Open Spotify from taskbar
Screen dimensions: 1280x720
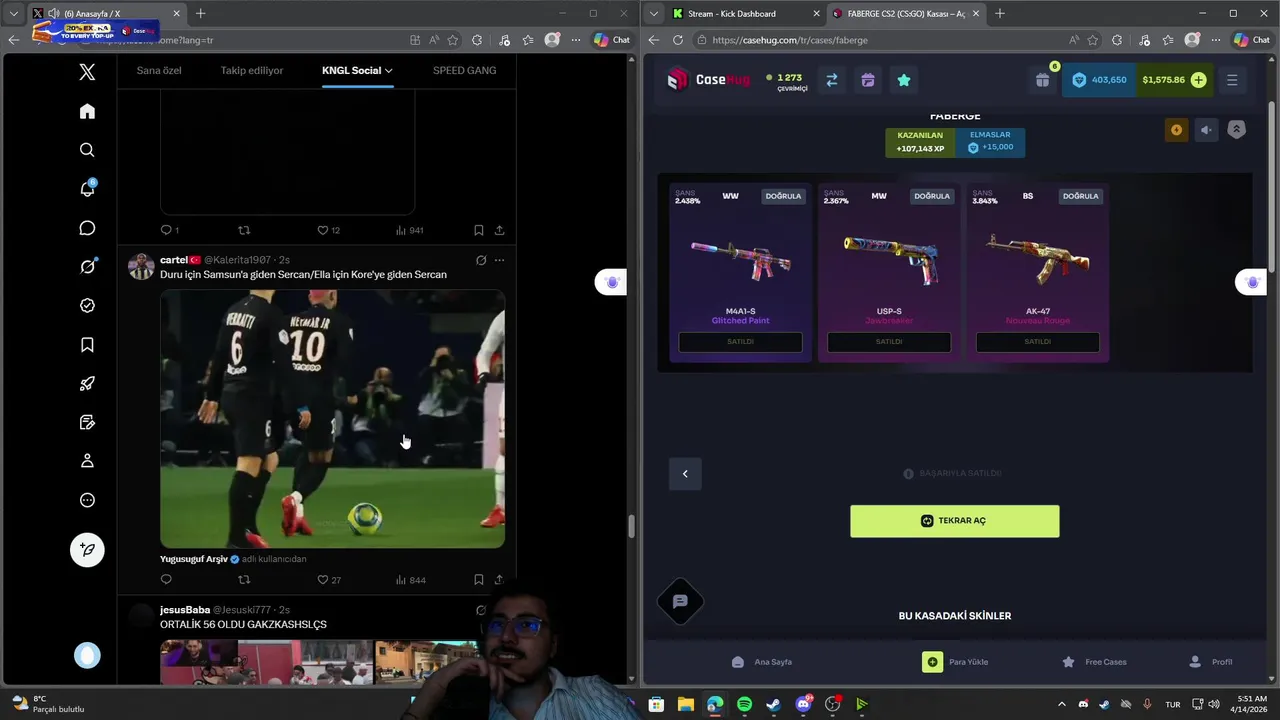744,704
